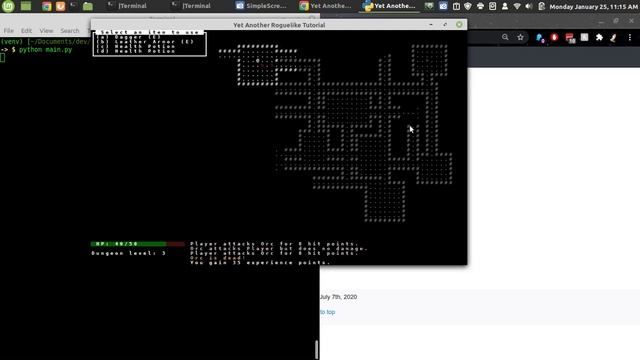The image size is (640, 360).
Task: Open the Chrome profile avatar icon
Action: [x=613, y=38]
